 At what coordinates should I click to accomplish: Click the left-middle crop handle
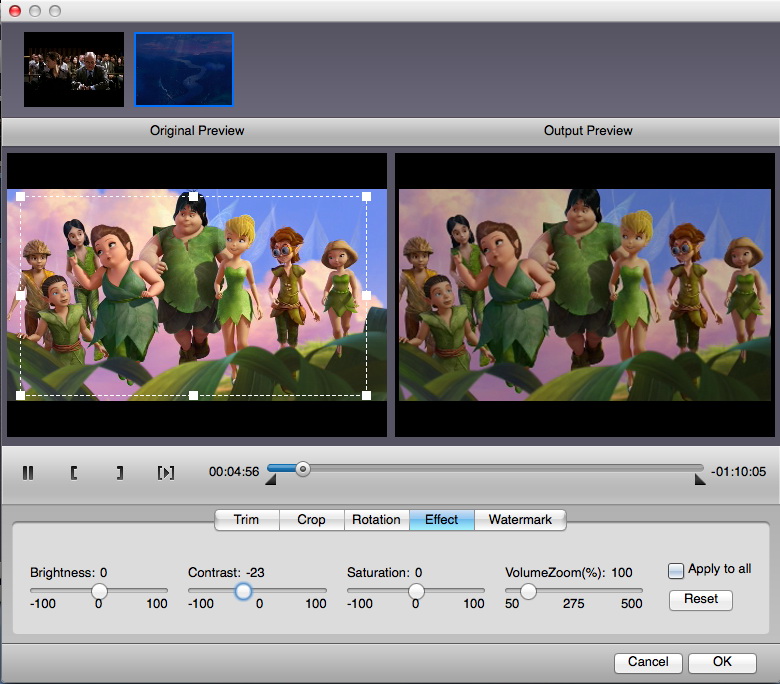click(20, 295)
